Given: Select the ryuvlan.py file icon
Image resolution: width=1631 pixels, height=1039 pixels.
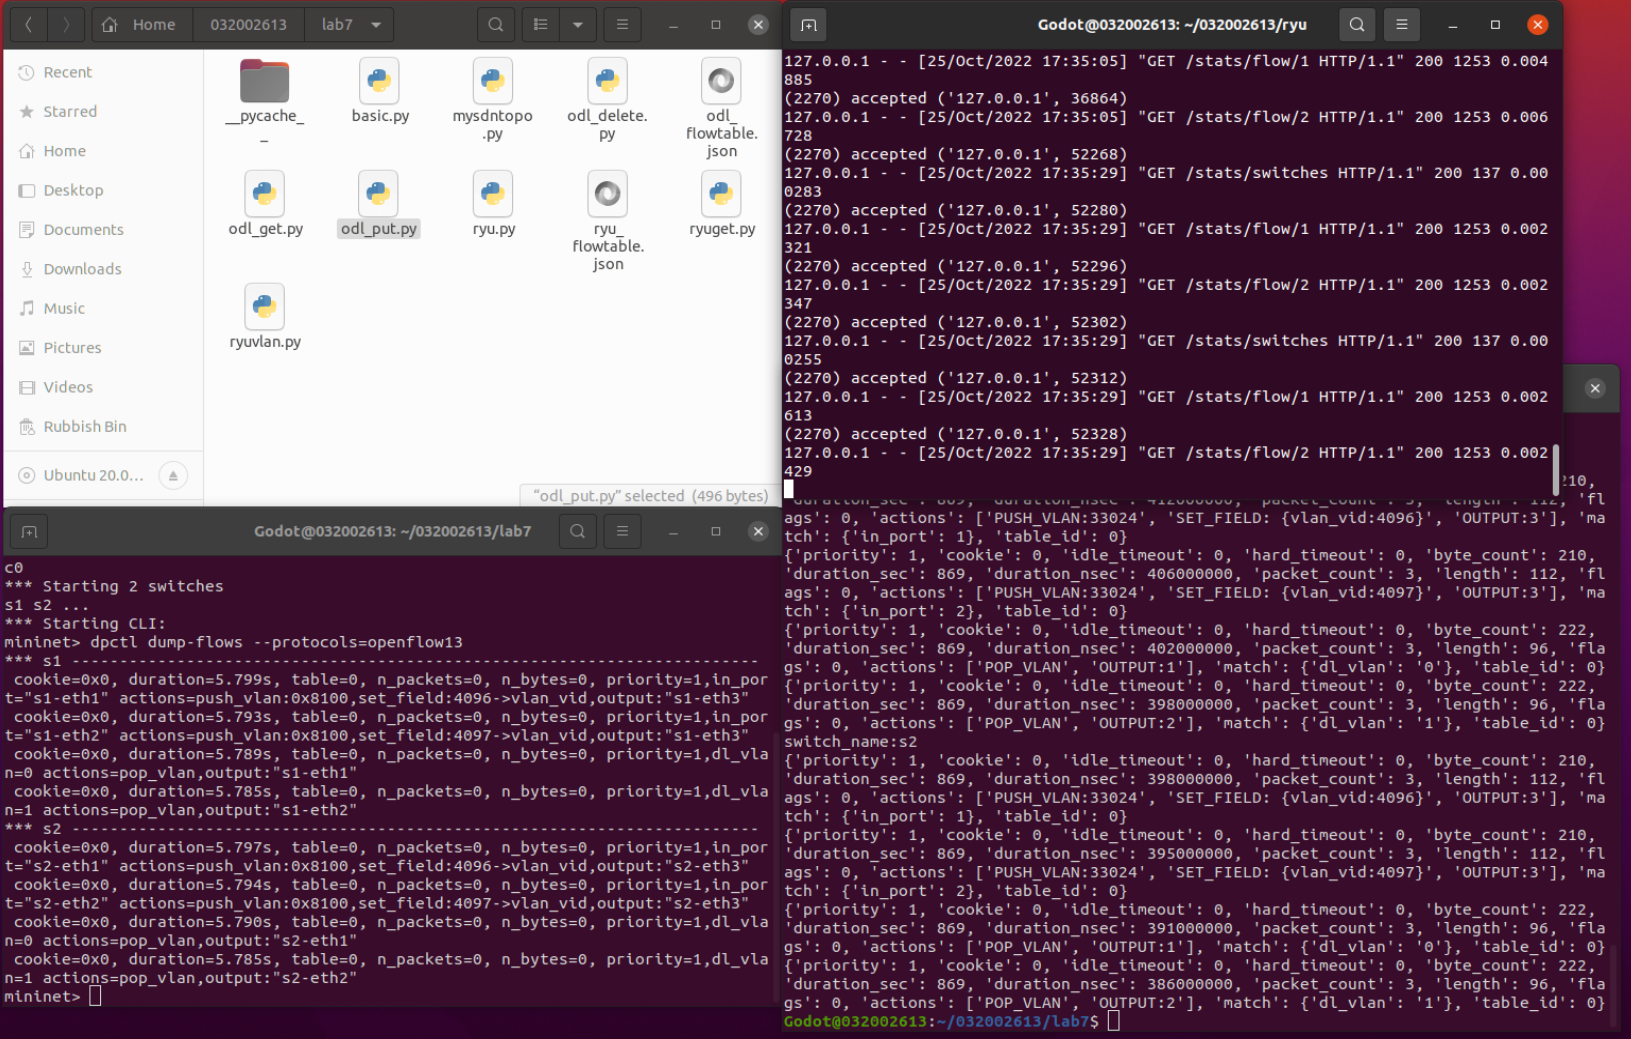Looking at the screenshot, I should point(265,307).
